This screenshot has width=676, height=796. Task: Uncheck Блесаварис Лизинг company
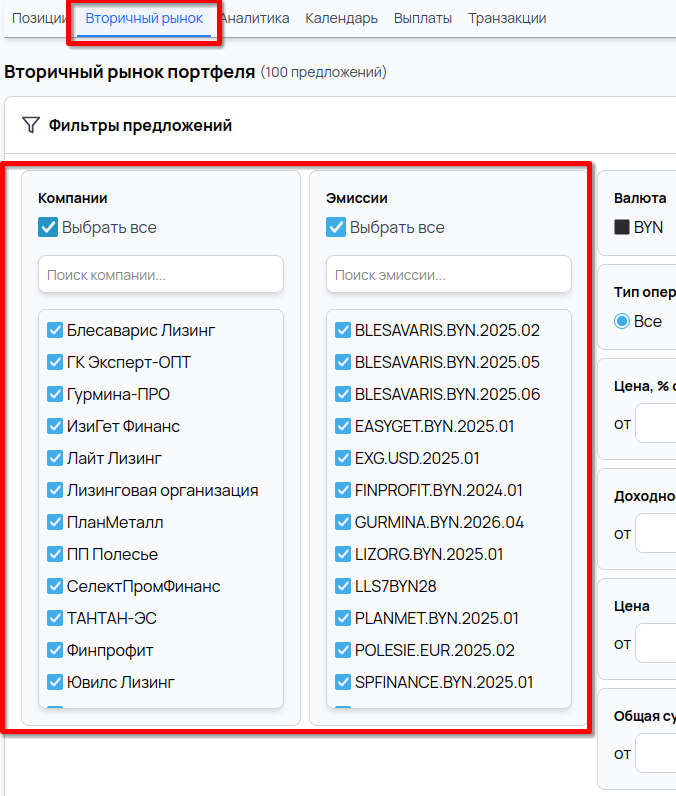pos(55,330)
